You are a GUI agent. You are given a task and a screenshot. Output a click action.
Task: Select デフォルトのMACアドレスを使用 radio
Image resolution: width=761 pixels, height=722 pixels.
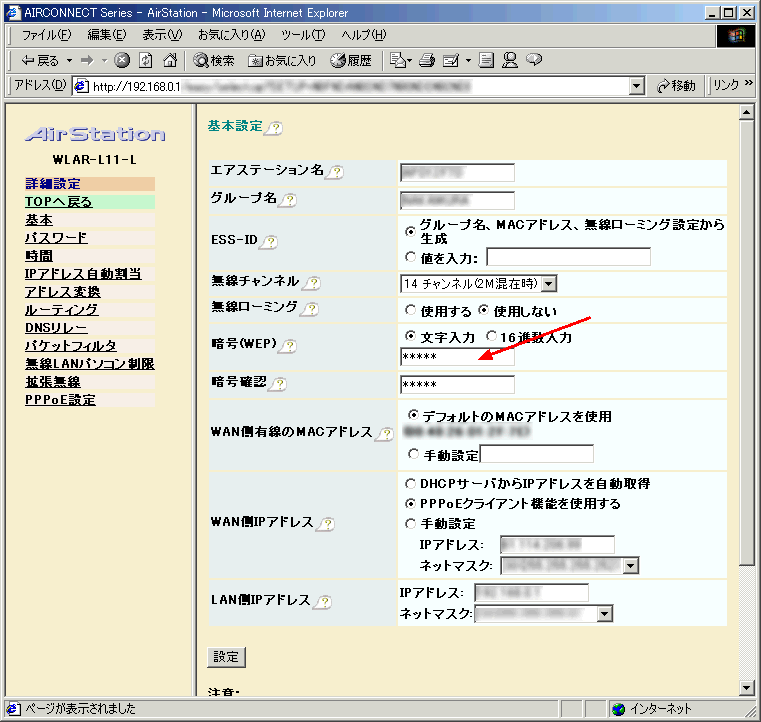(x=413, y=414)
